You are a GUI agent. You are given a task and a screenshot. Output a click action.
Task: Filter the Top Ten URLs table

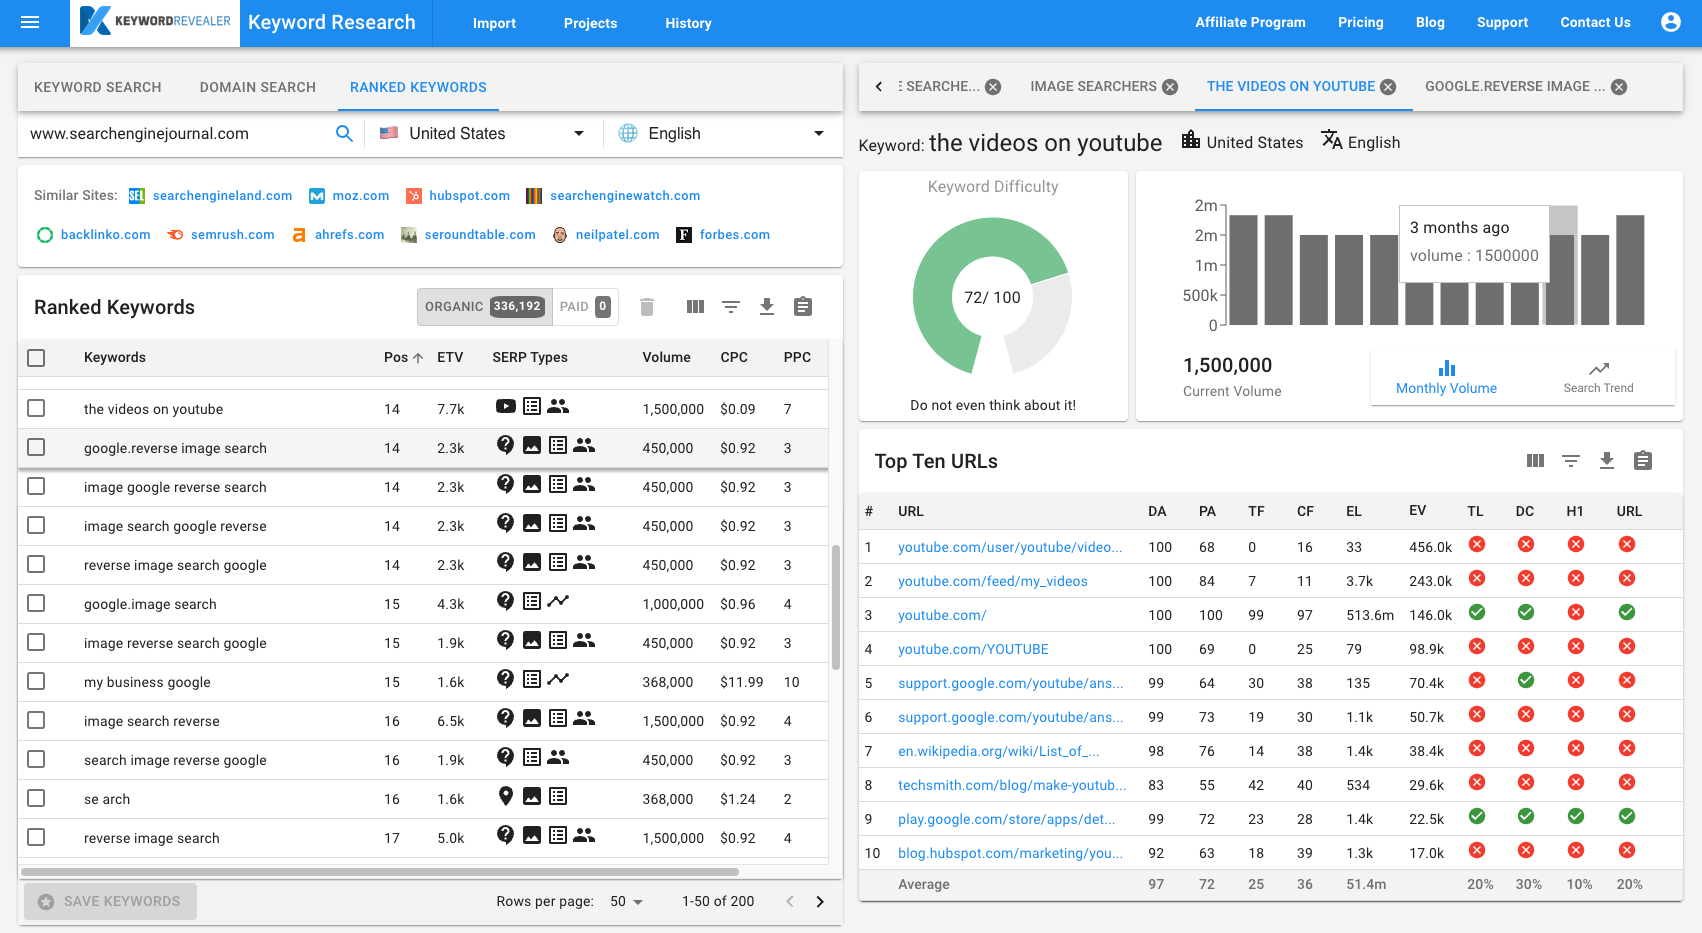click(x=1571, y=461)
